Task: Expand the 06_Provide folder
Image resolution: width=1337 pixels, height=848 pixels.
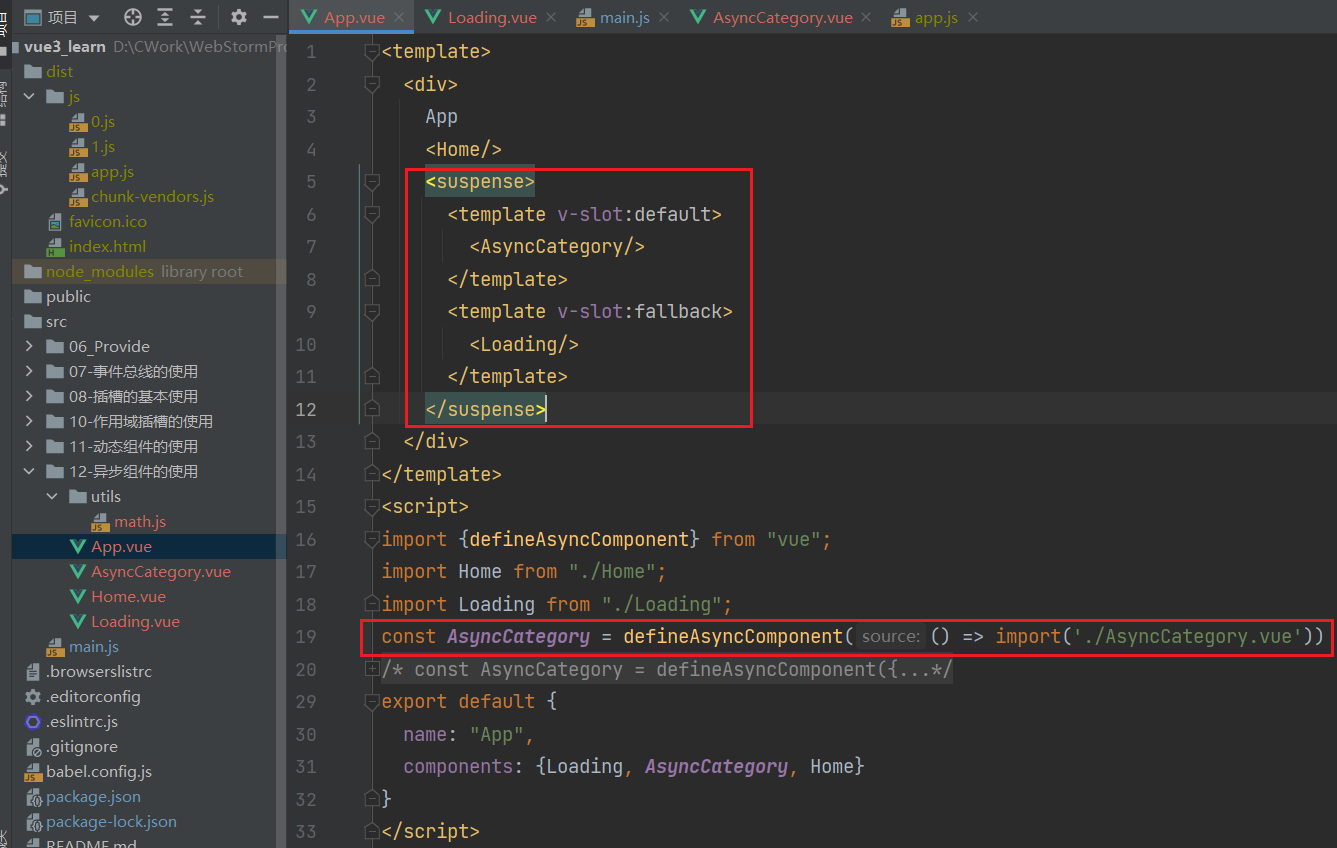Action: 30,346
